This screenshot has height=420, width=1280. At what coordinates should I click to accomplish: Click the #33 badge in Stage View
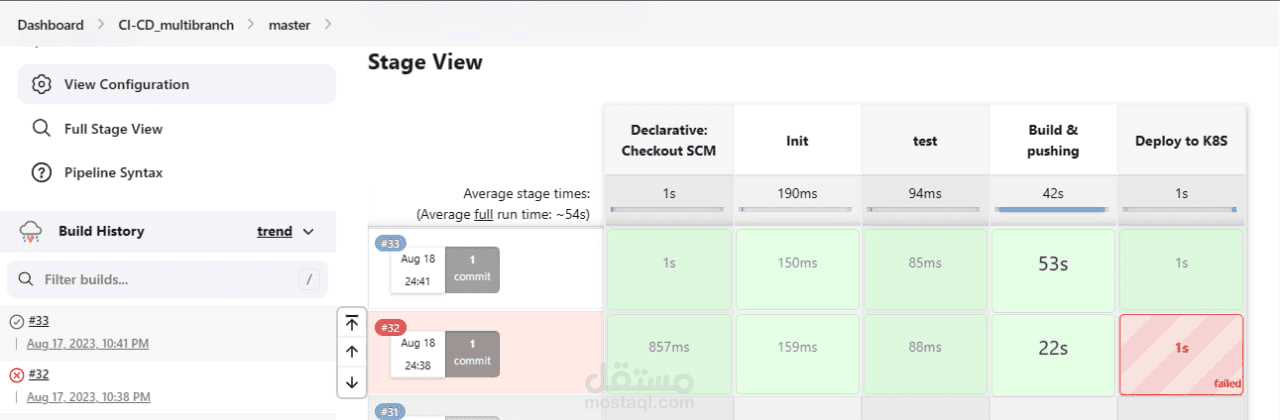tap(390, 243)
